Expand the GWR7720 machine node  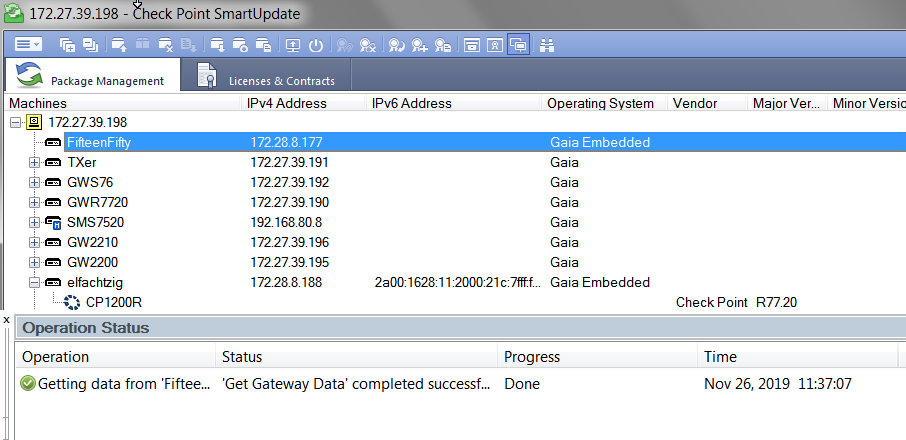[34, 203]
